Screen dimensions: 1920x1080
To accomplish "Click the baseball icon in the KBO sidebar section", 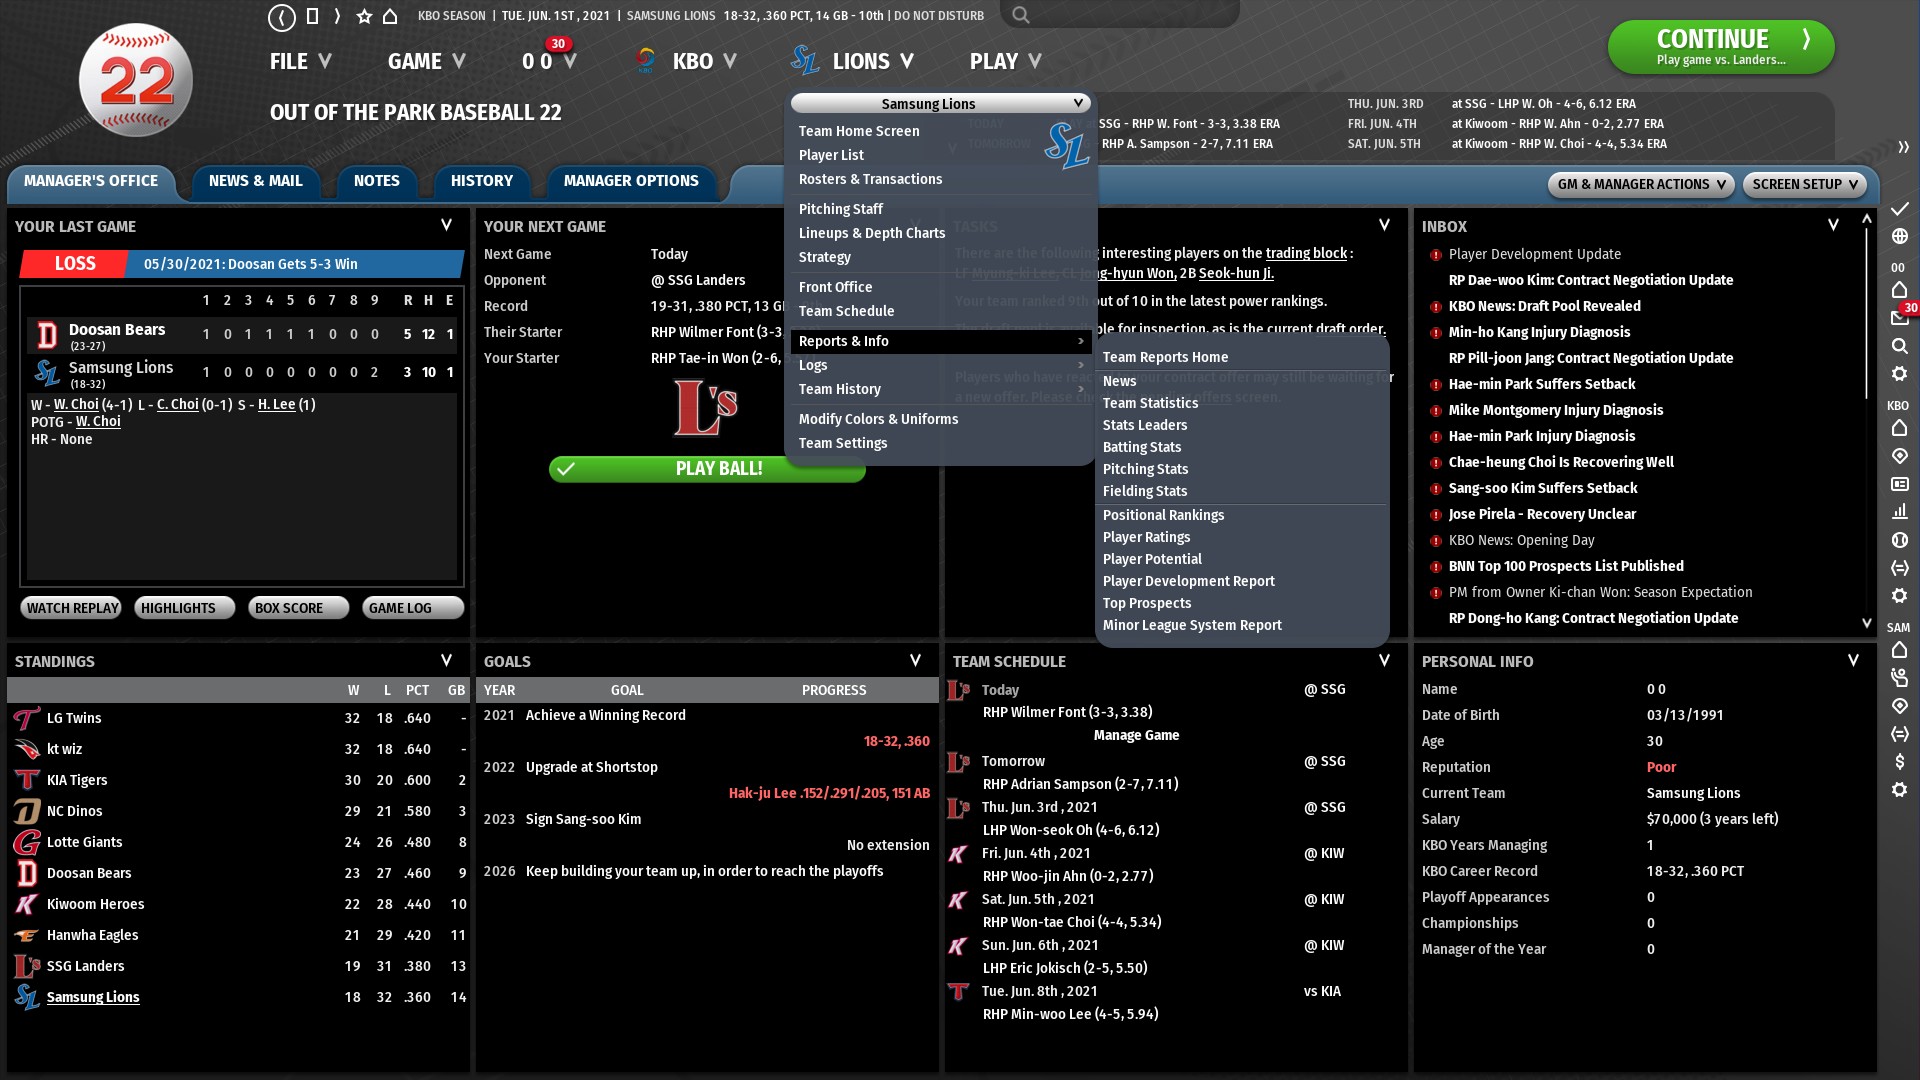I will 1899,540.
